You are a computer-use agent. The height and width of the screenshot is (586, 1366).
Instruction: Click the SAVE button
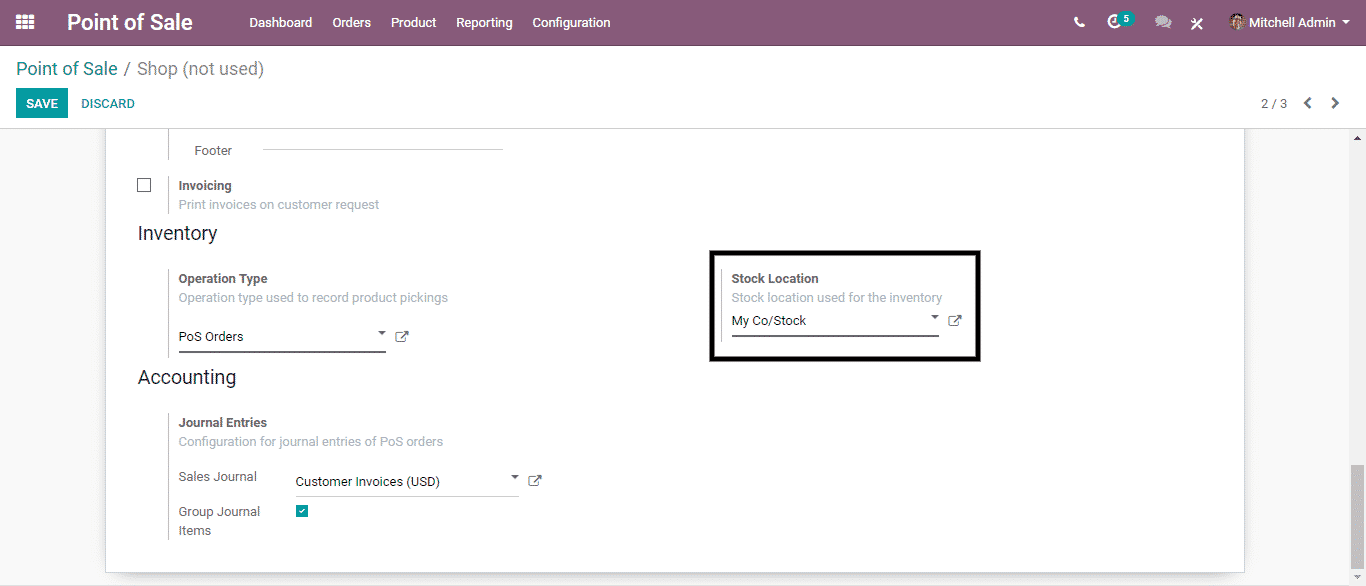(42, 103)
